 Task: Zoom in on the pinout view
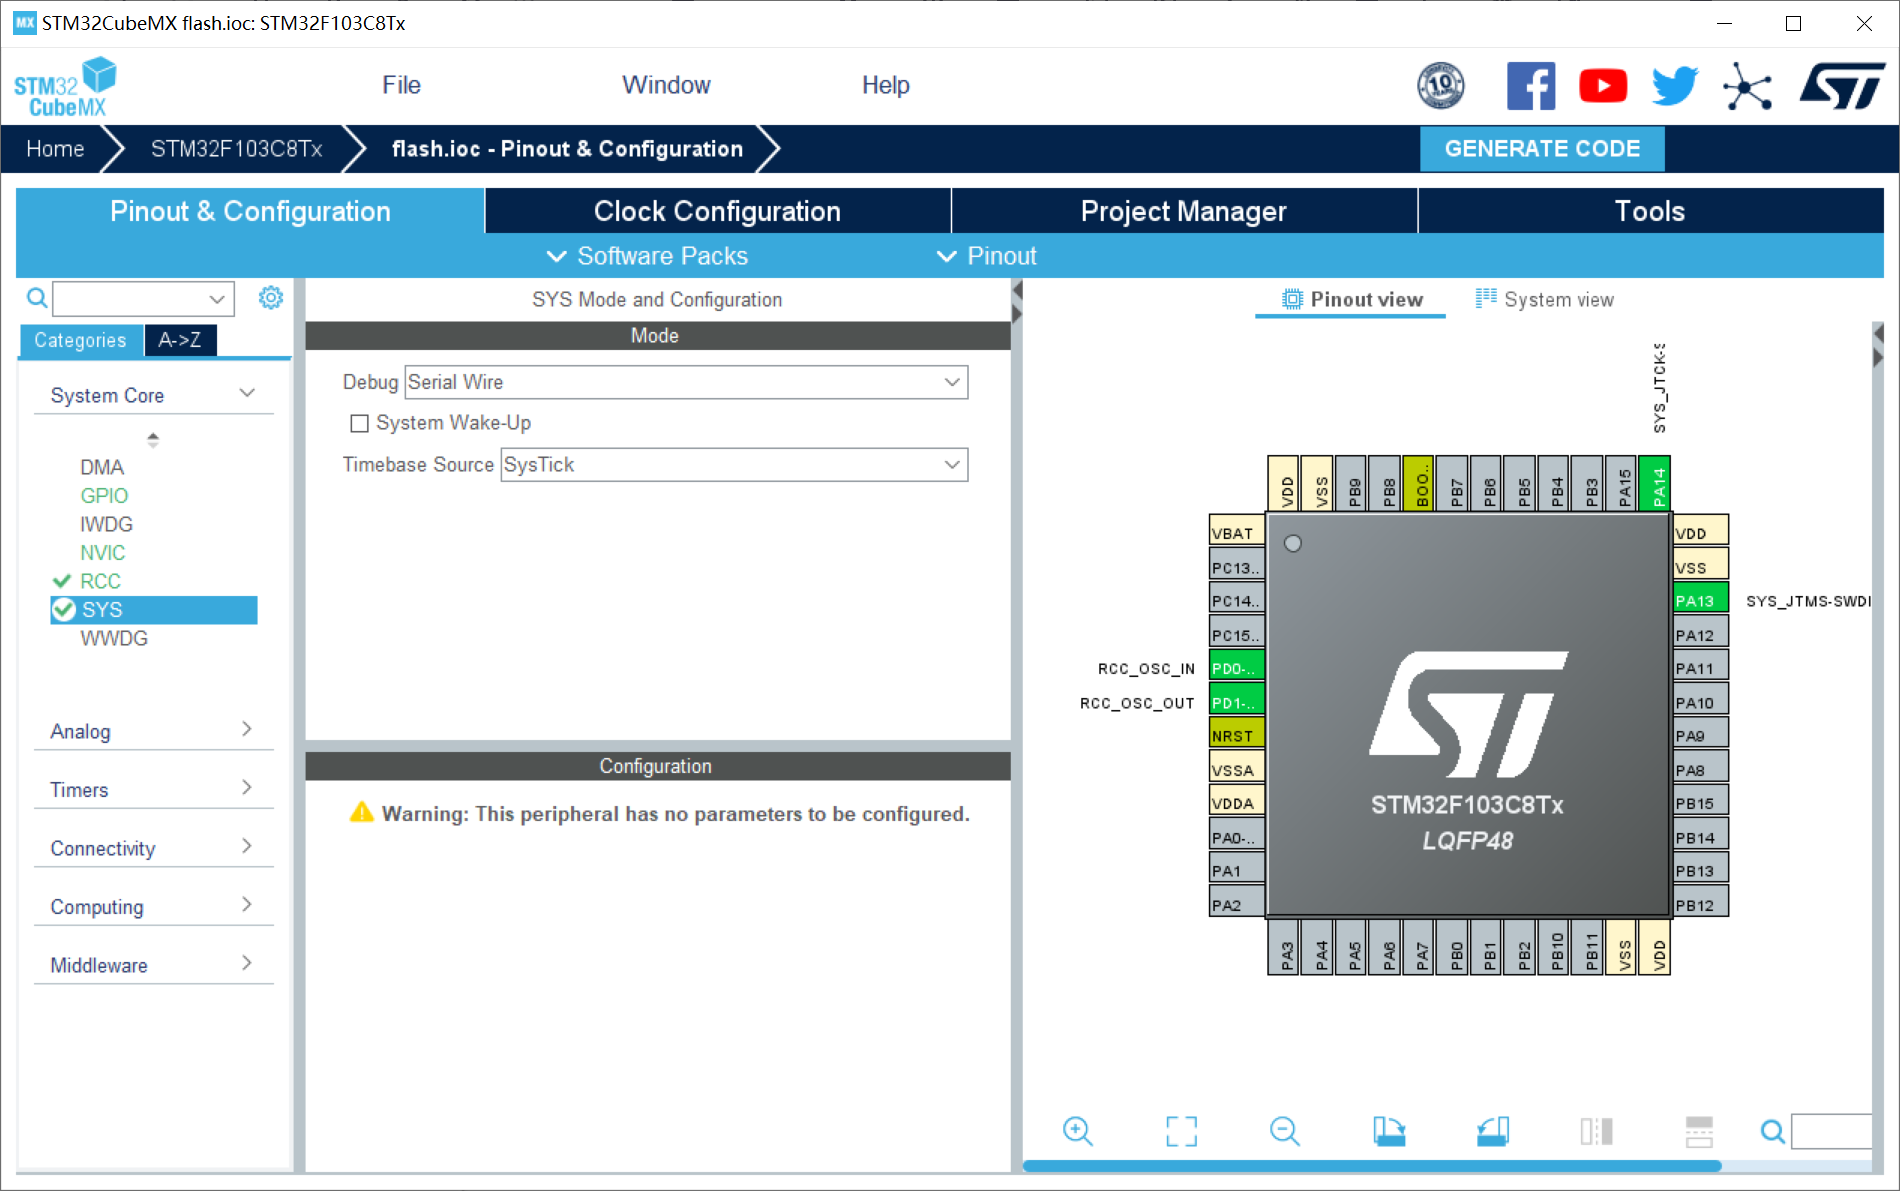[x=1078, y=1131]
